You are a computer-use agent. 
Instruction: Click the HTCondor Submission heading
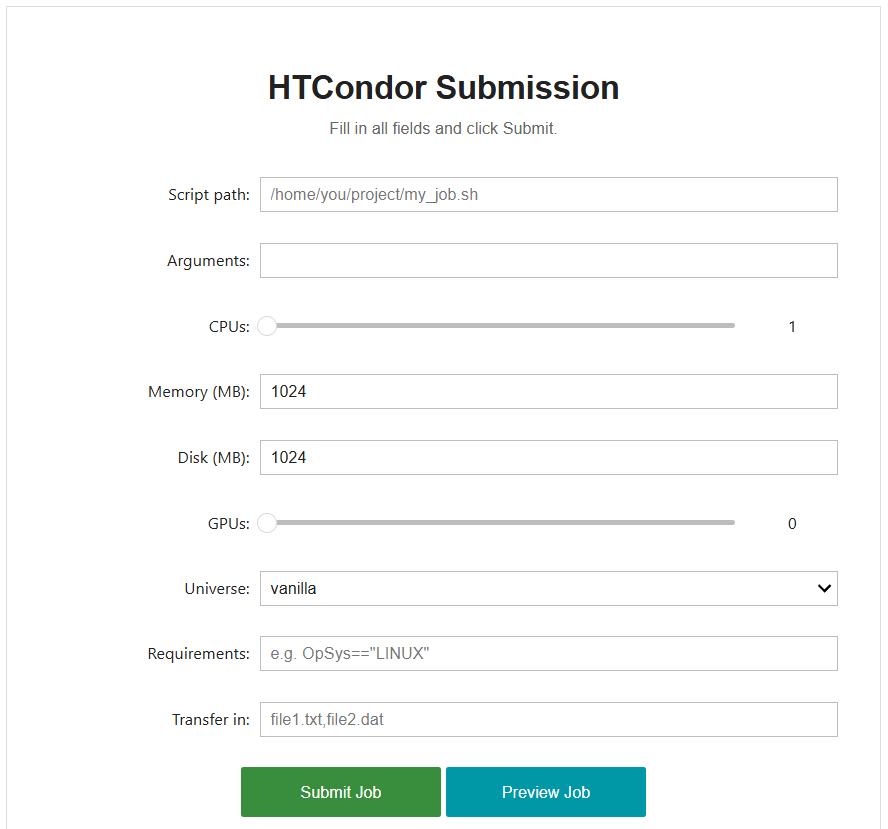coord(443,87)
